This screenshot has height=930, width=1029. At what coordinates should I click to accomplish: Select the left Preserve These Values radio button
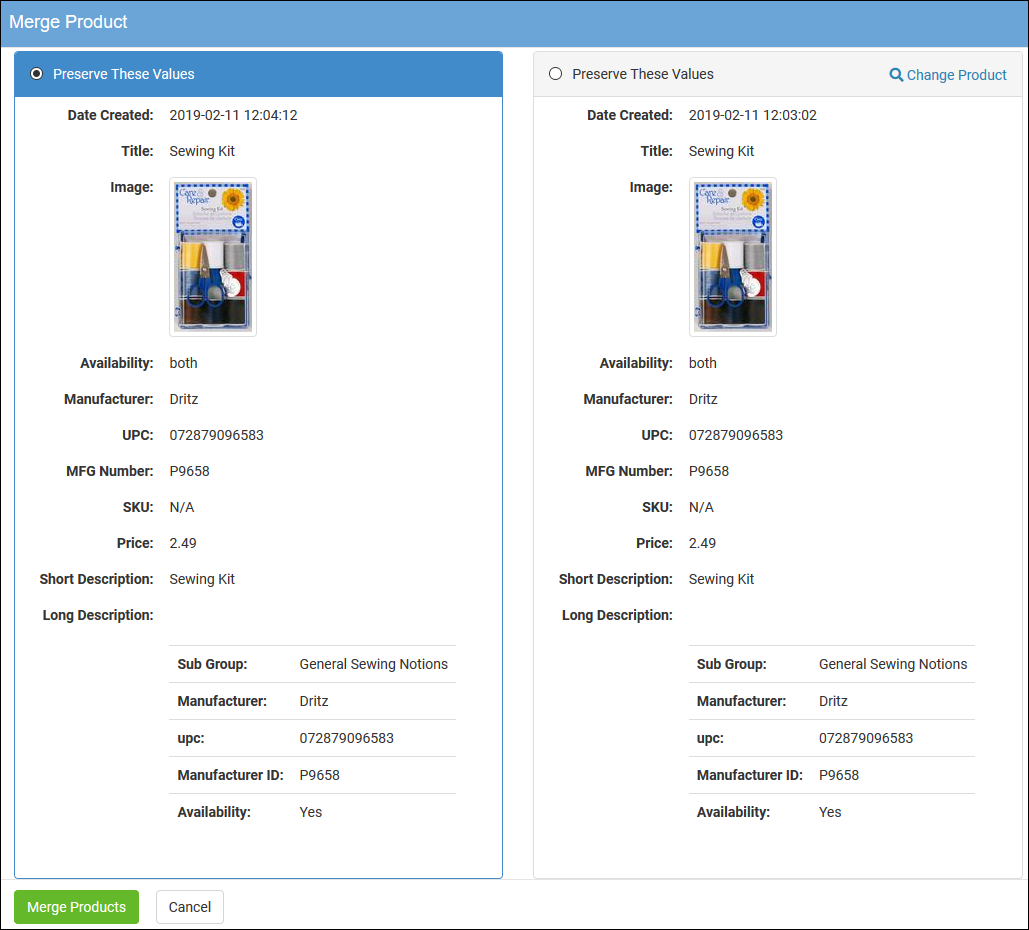click(x=36, y=72)
